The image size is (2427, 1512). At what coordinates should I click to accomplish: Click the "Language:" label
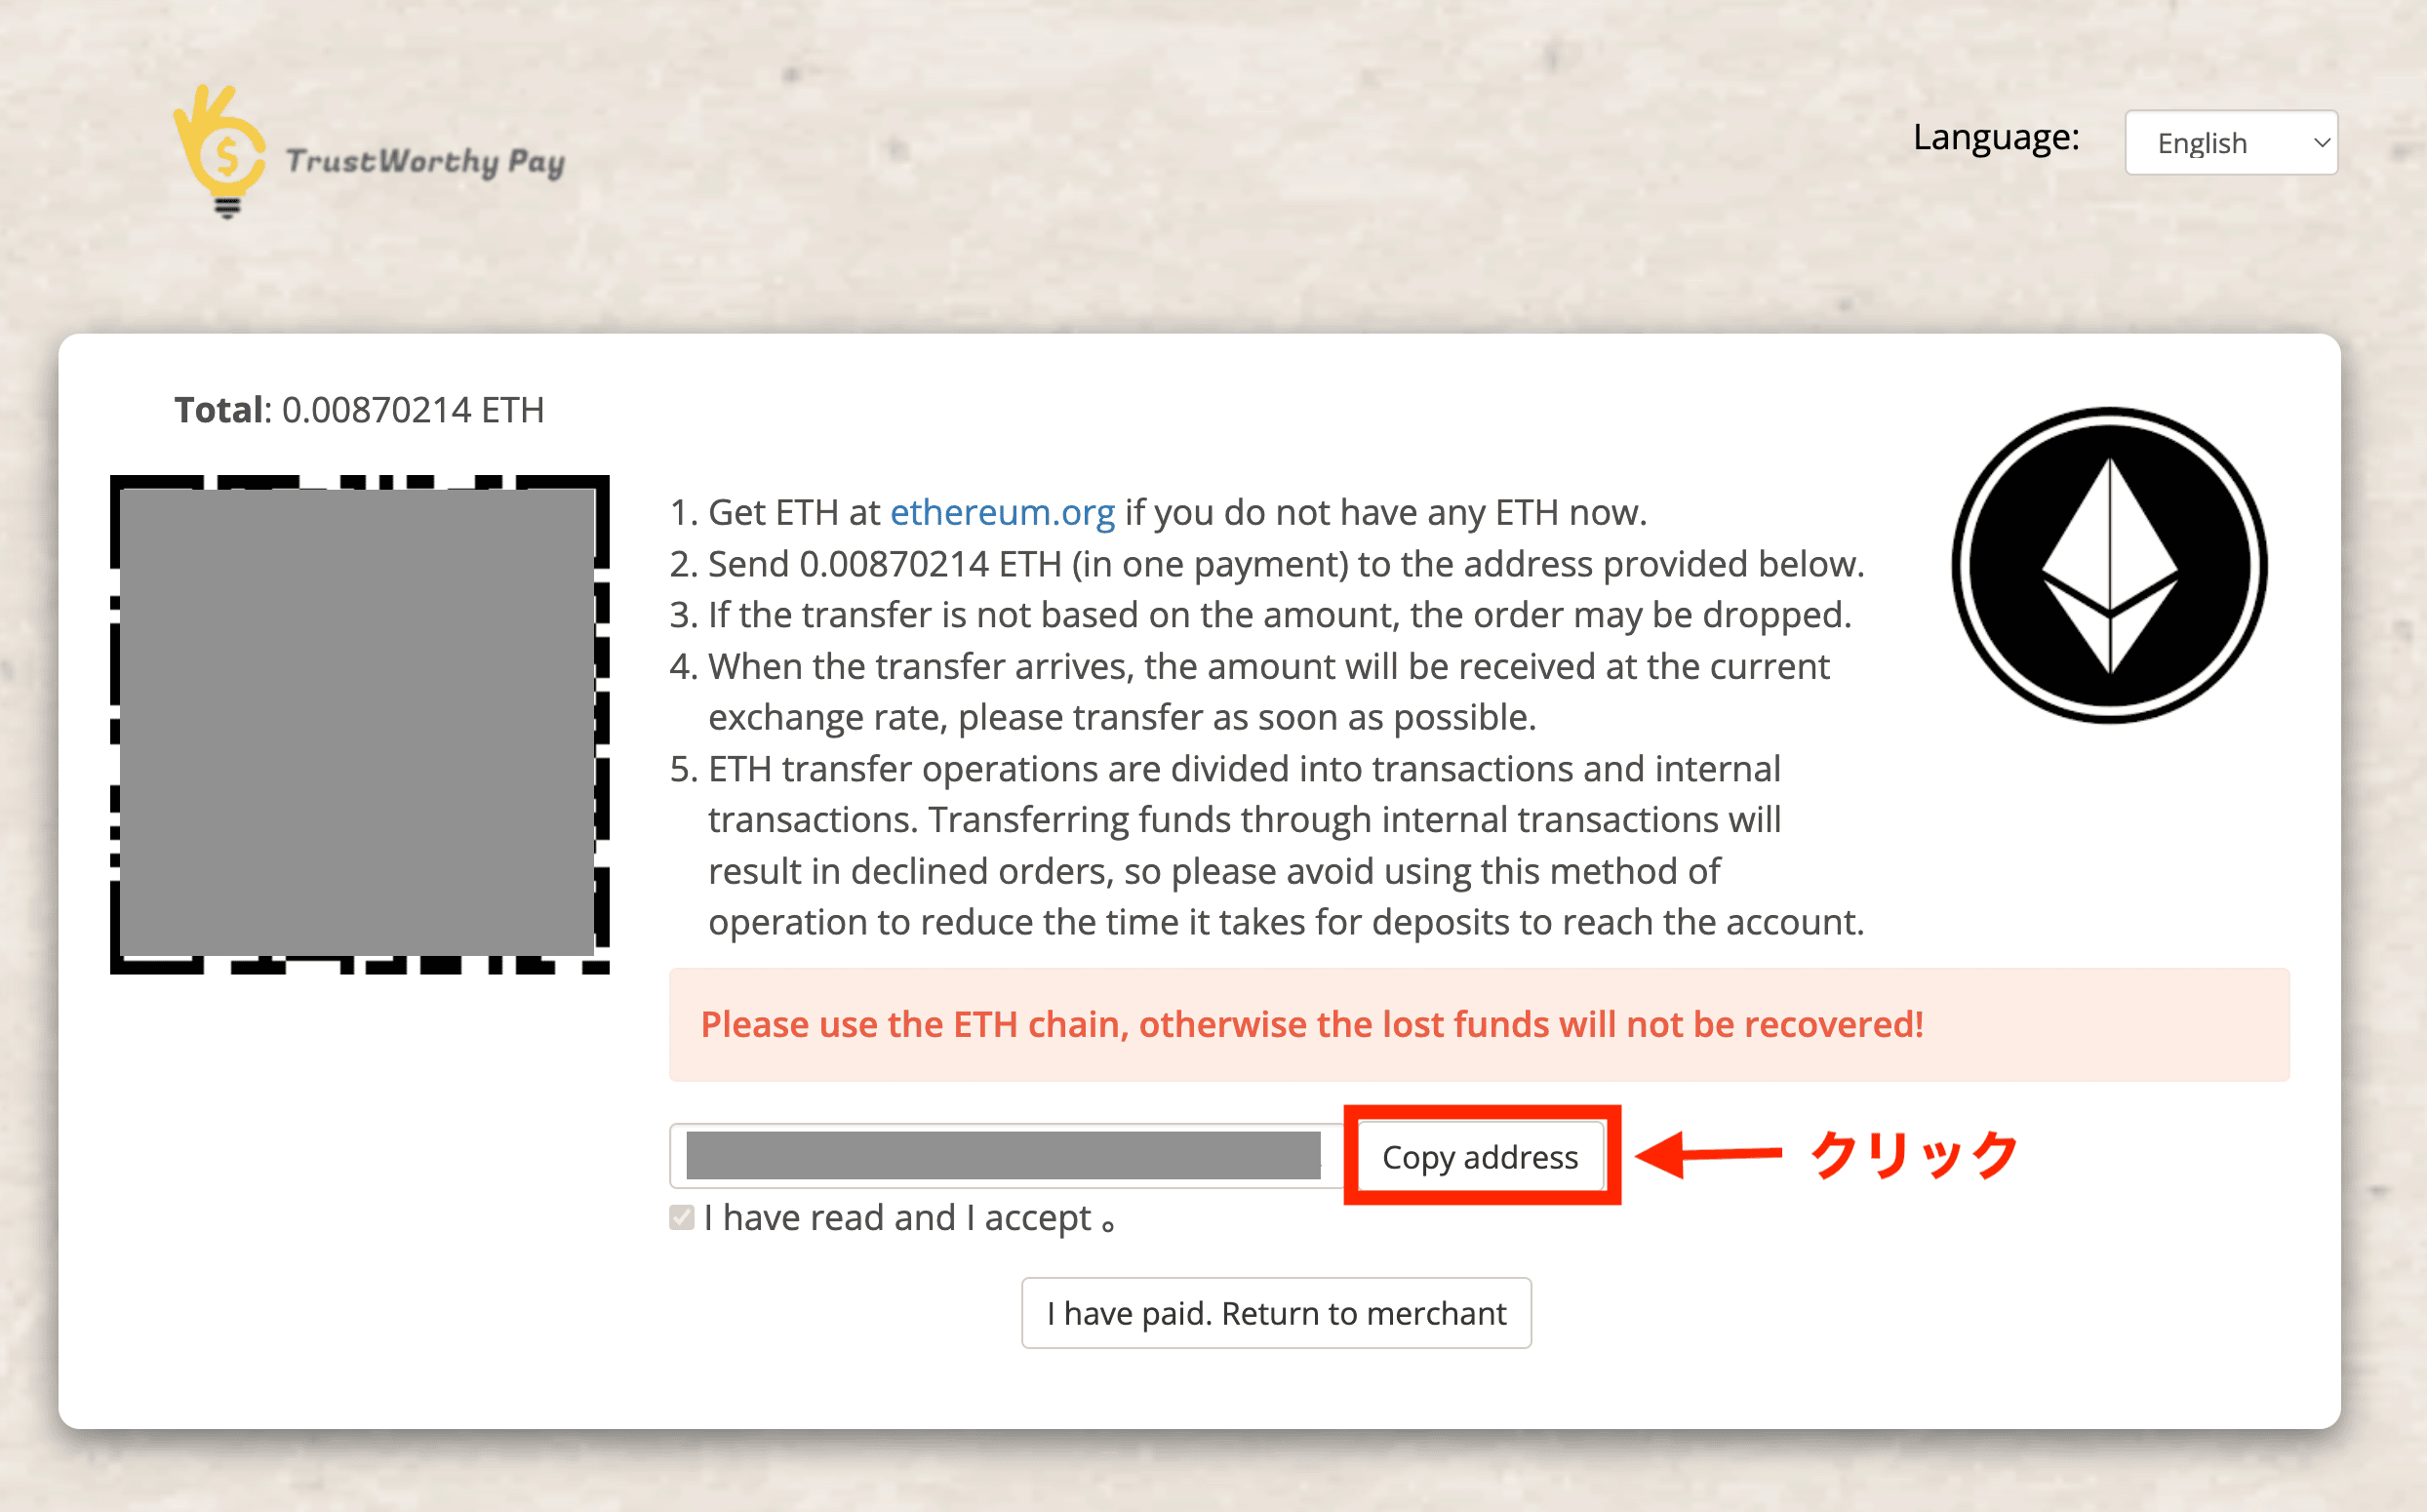tap(1996, 137)
